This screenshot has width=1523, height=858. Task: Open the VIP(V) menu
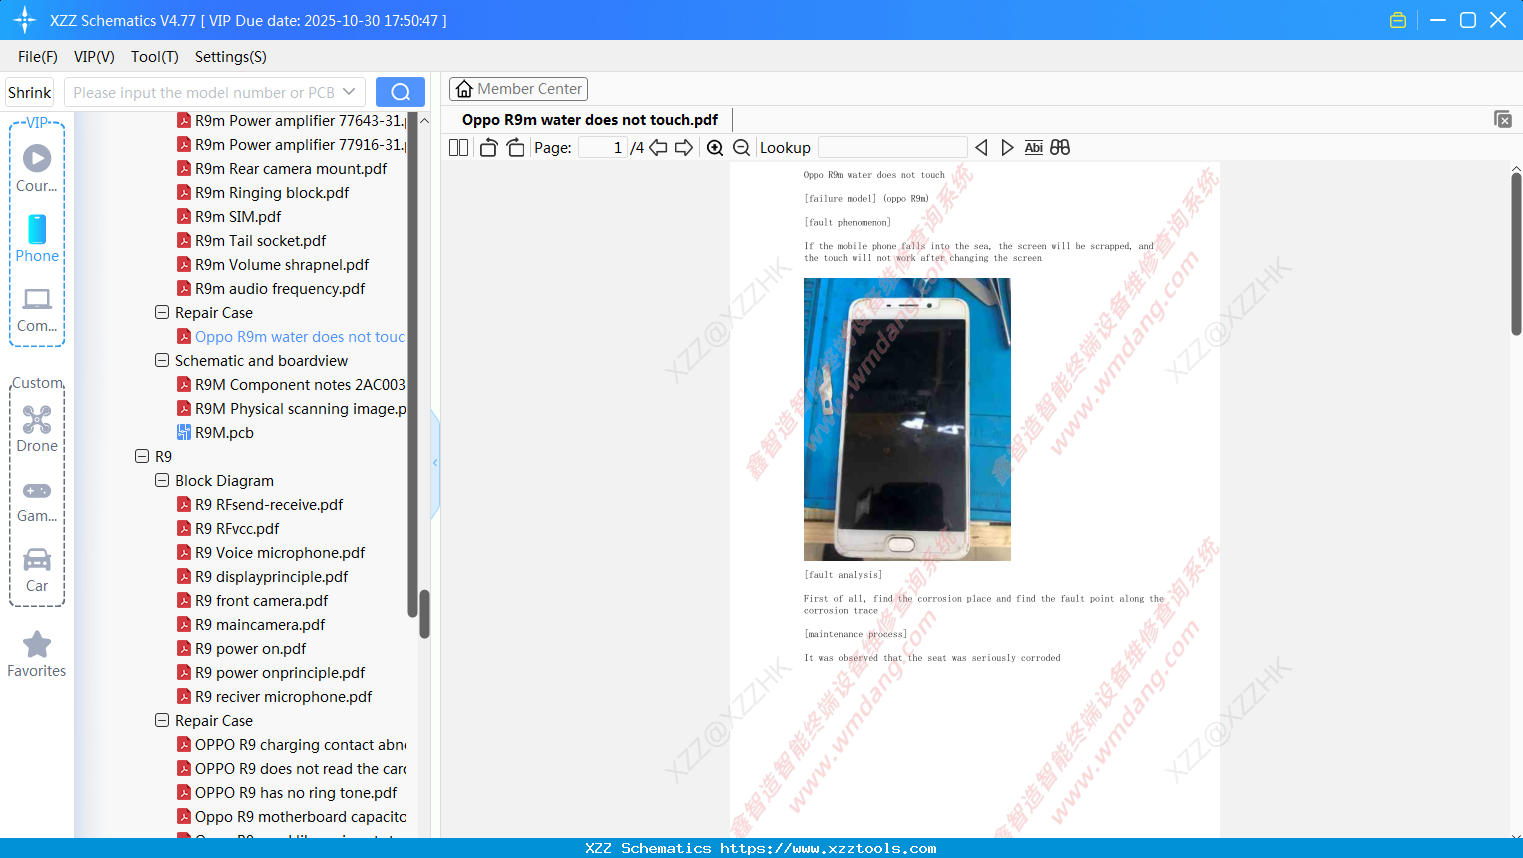coord(94,57)
